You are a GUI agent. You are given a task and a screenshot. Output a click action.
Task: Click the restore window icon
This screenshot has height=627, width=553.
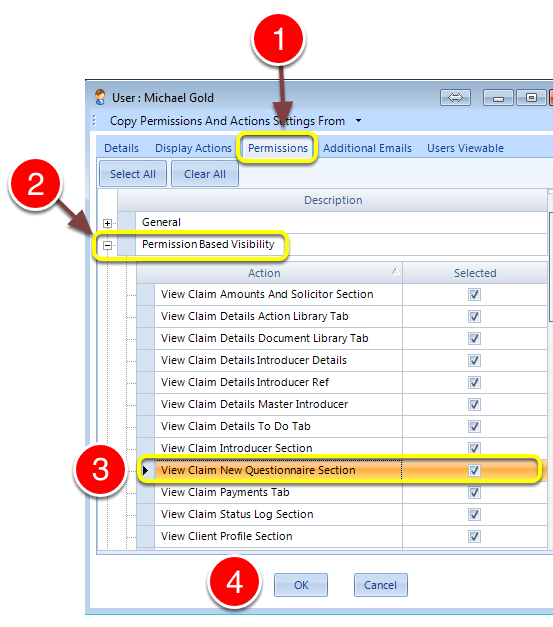click(531, 97)
